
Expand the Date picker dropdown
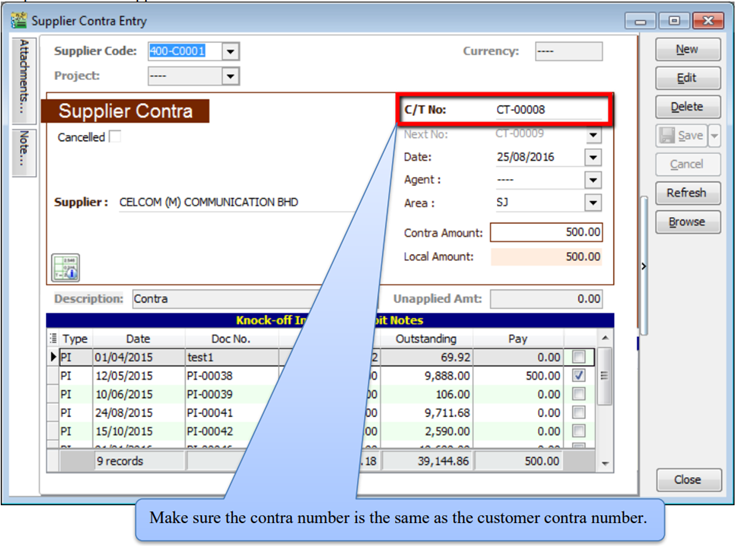click(x=593, y=158)
